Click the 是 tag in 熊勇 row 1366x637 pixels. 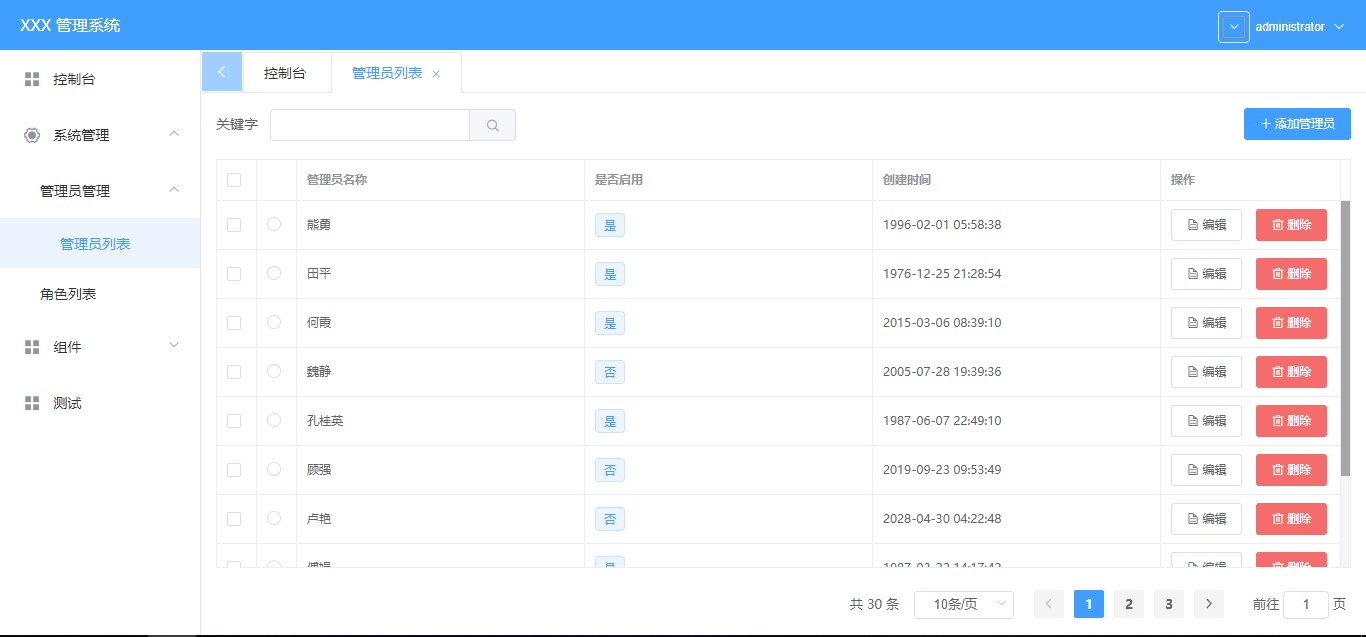click(610, 225)
